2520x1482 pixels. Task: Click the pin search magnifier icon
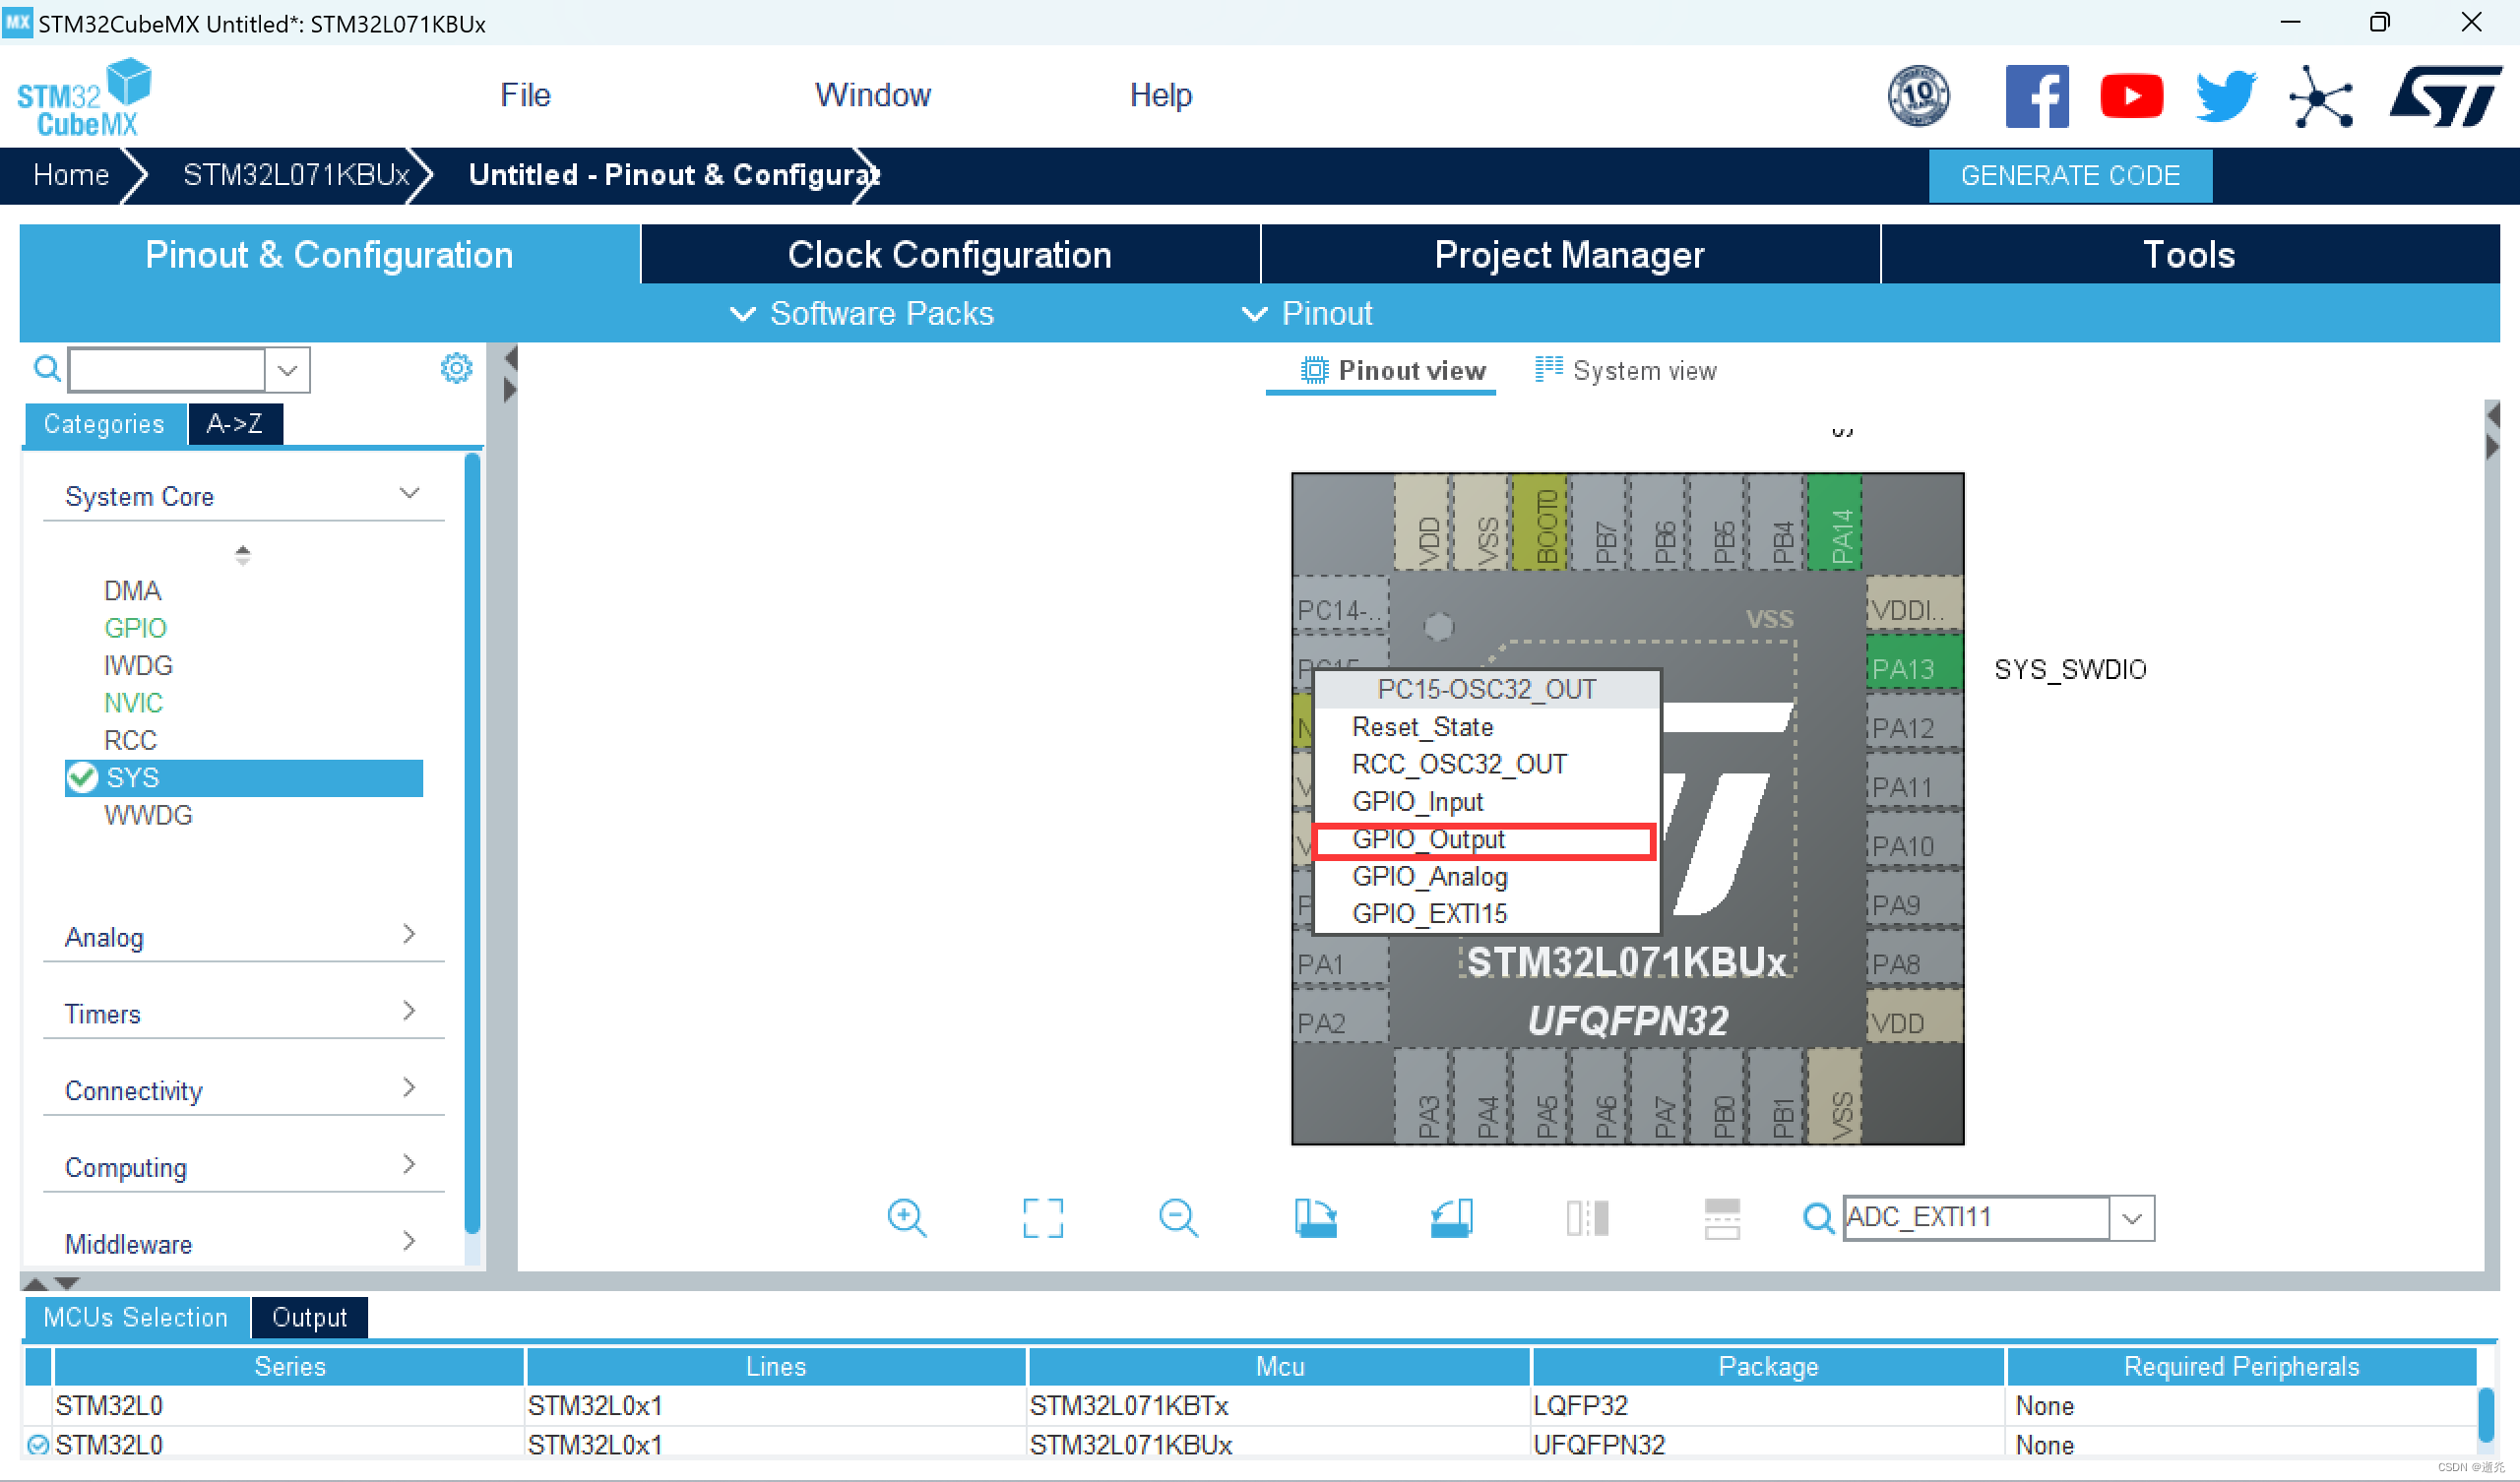1817,1217
